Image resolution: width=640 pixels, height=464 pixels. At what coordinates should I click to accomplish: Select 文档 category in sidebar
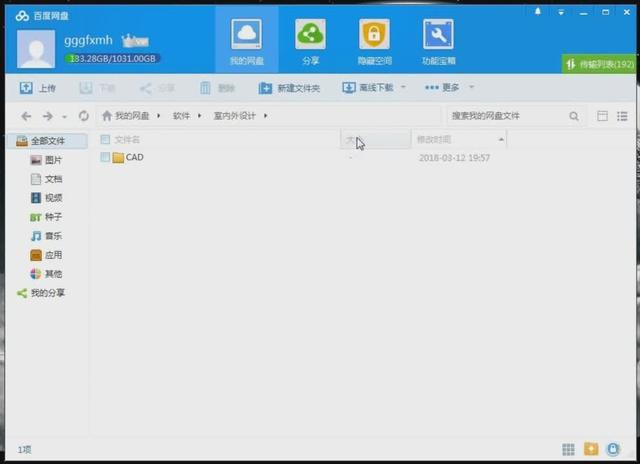click(46, 179)
